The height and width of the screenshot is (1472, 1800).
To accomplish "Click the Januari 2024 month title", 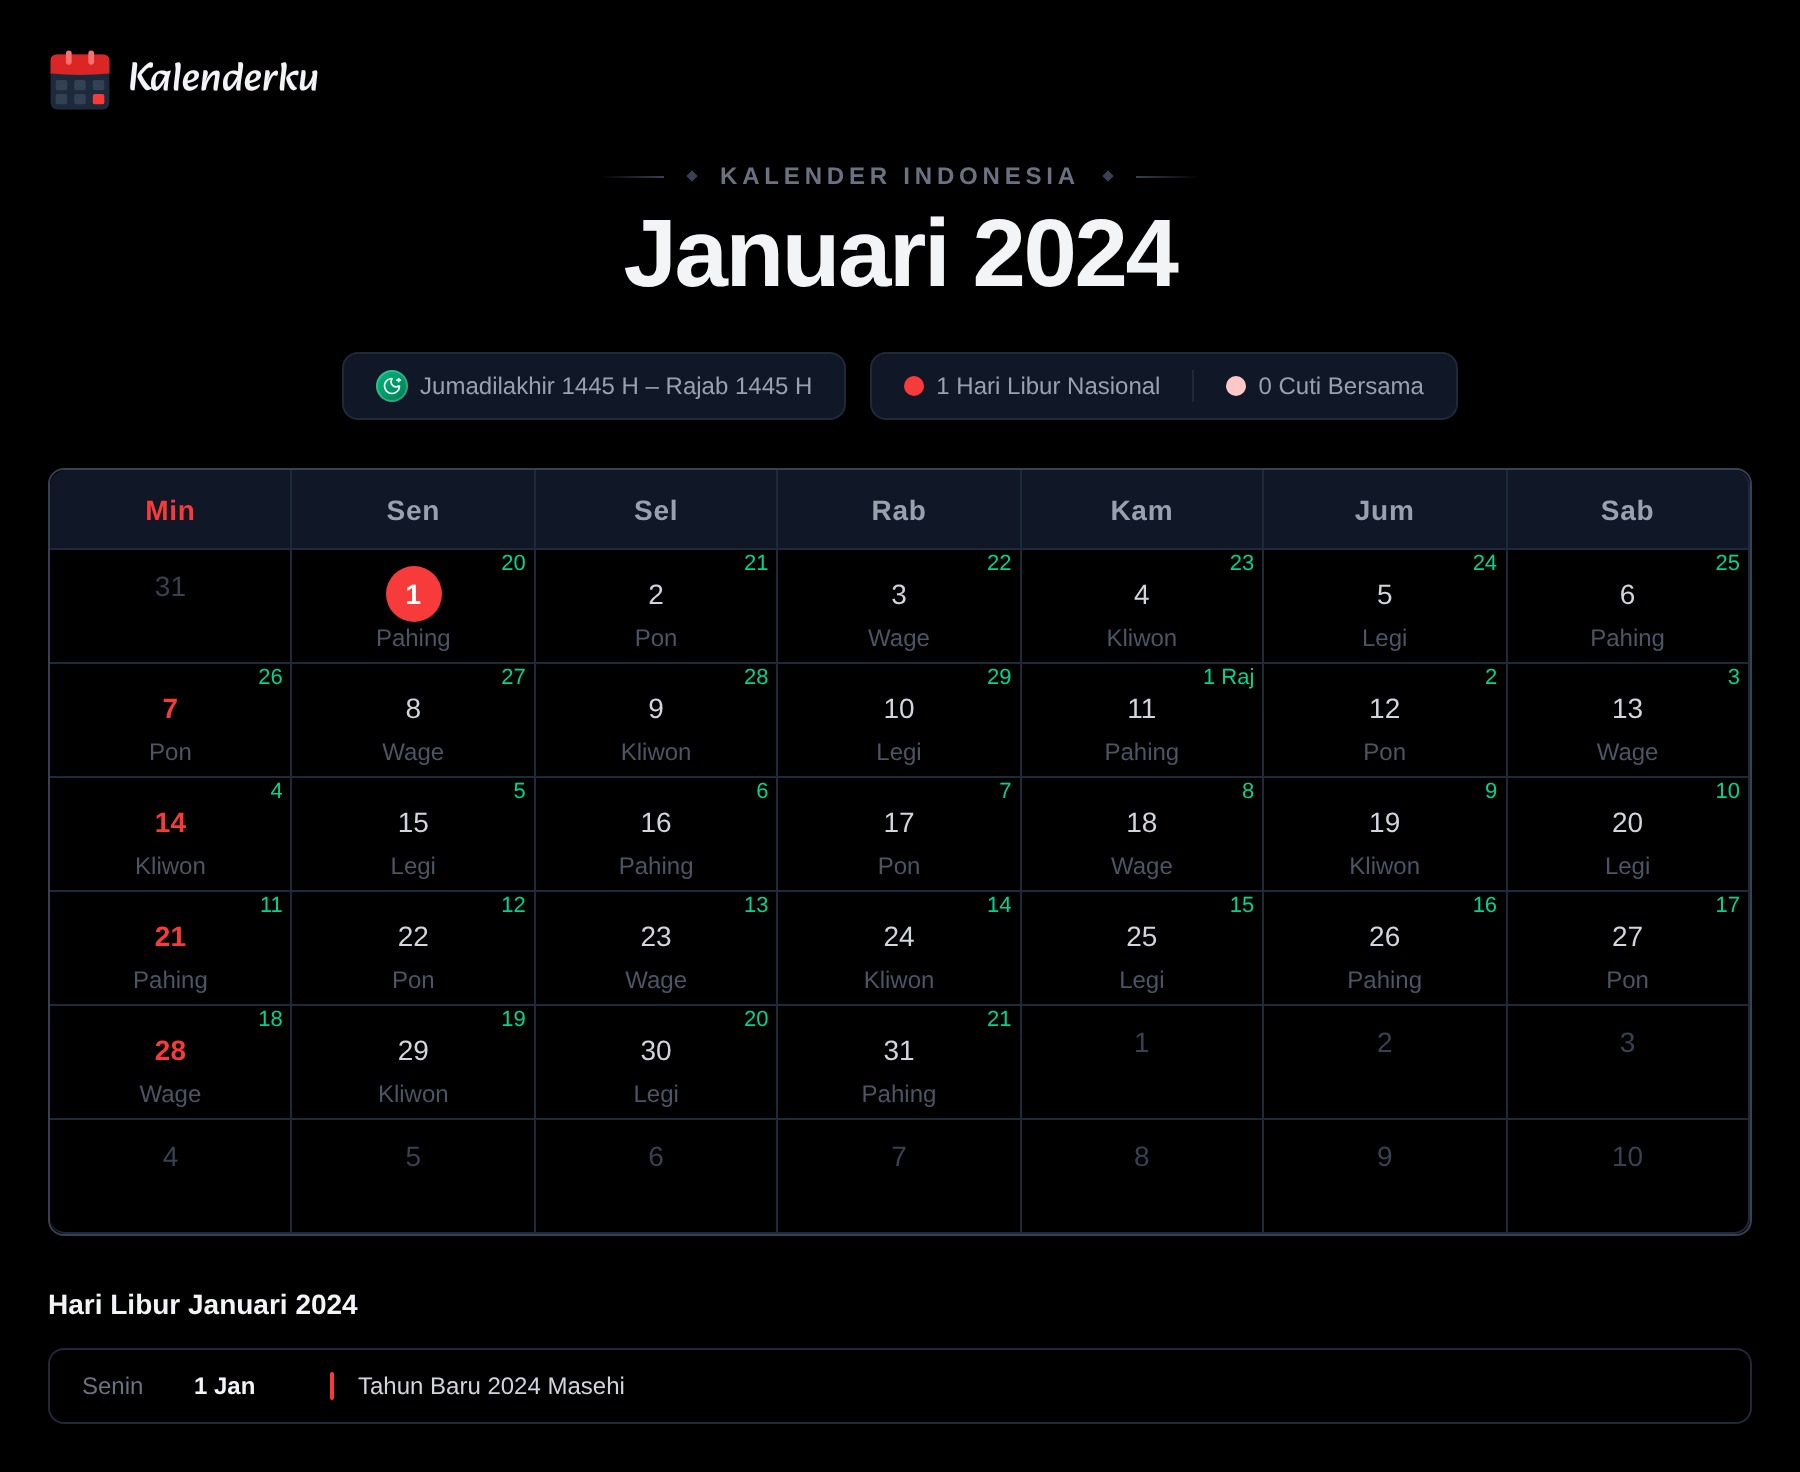I will click(x=900, y=253).
